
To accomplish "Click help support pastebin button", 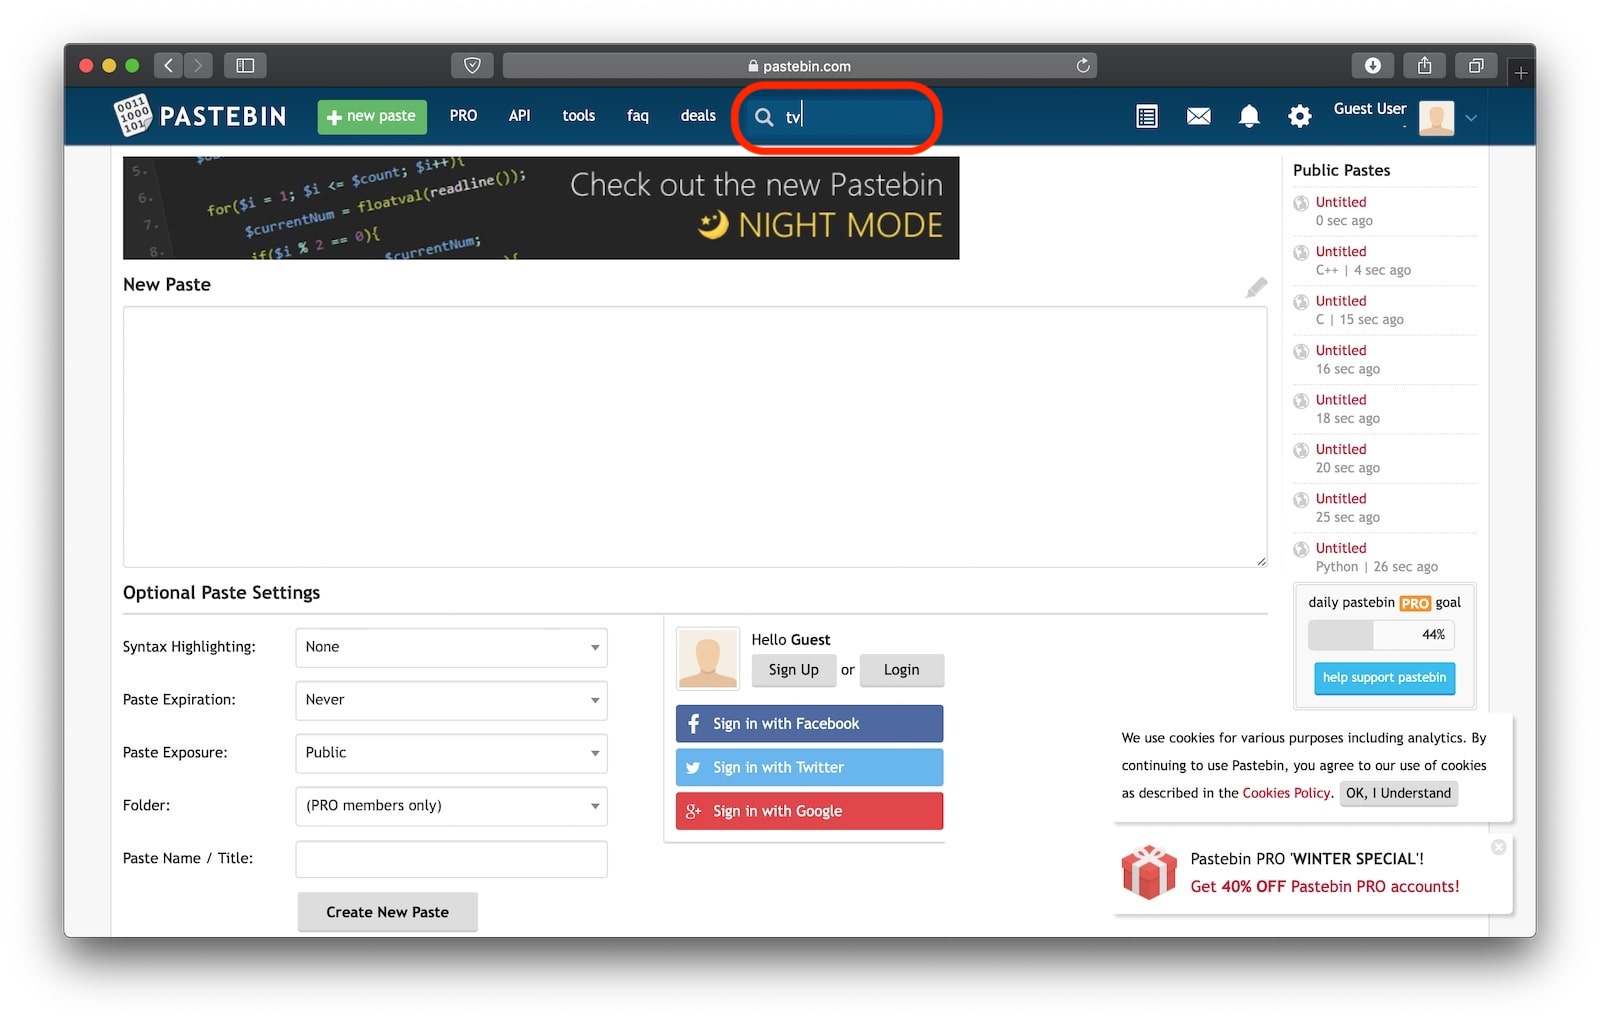I will tap(1384, 678).
